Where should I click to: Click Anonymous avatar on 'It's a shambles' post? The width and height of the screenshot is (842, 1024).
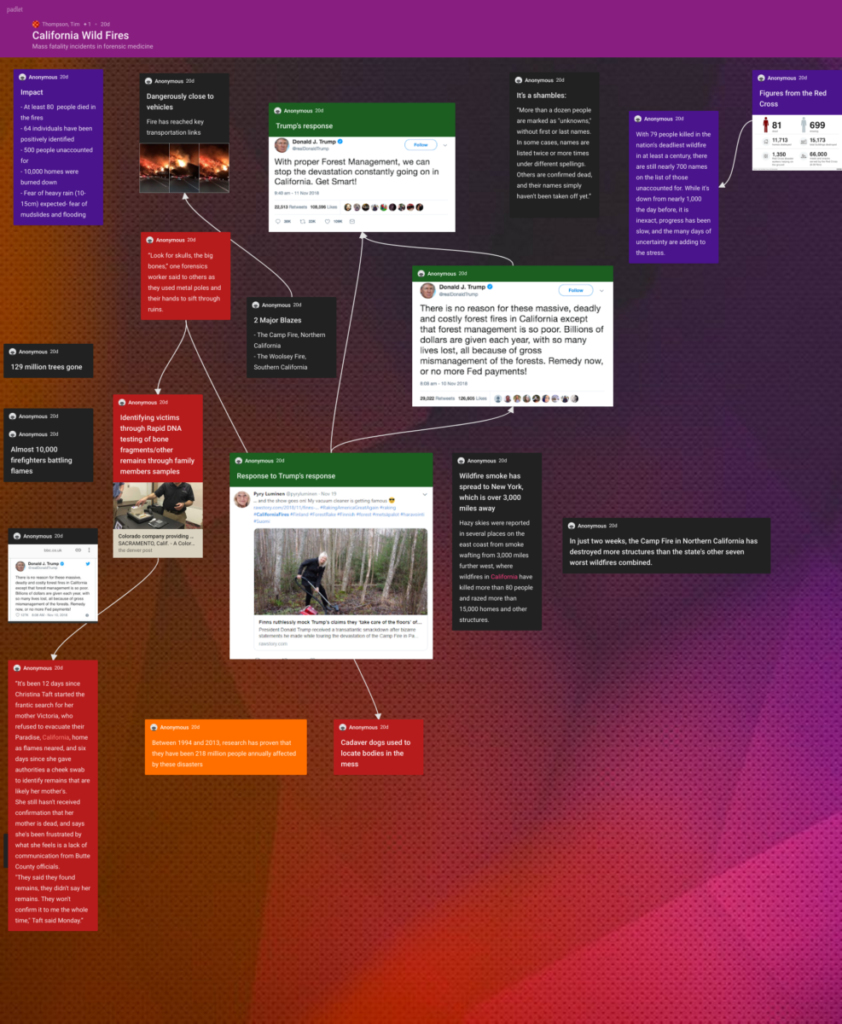[519, 80]
